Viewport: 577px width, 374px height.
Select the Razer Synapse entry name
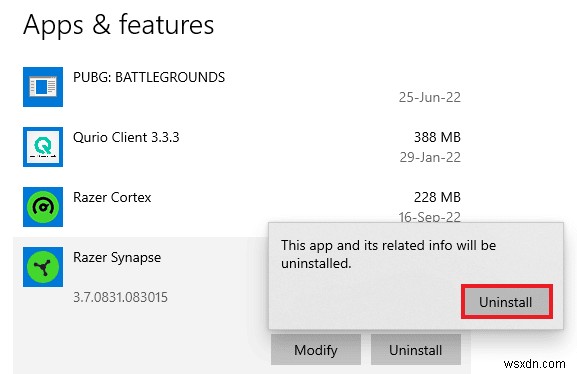pos(117,258)
